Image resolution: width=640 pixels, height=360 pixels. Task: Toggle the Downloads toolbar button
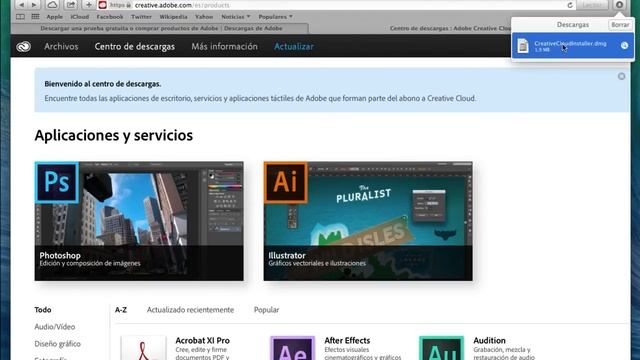coord(619,5)
